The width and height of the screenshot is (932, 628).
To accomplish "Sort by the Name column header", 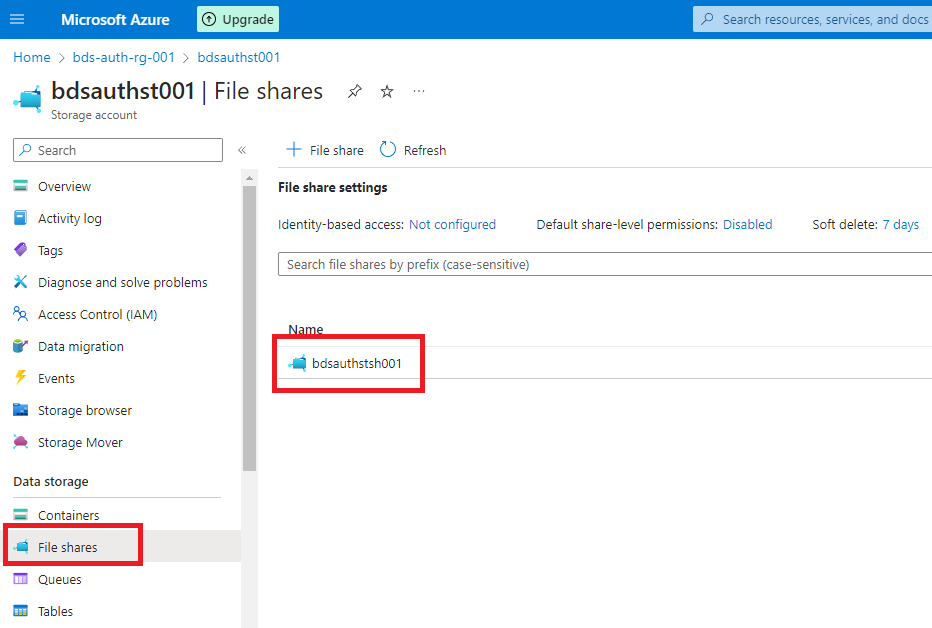I will (306, 330).
